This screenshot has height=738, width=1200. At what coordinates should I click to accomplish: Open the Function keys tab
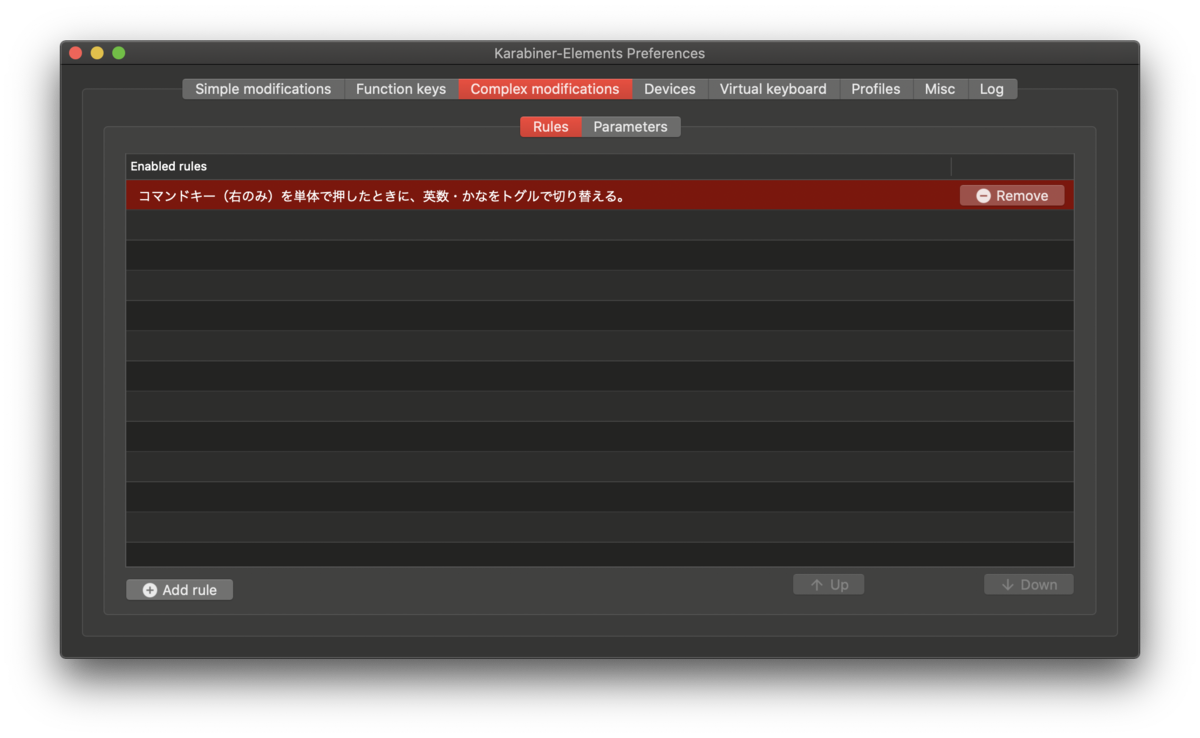(x=401, y=89)
